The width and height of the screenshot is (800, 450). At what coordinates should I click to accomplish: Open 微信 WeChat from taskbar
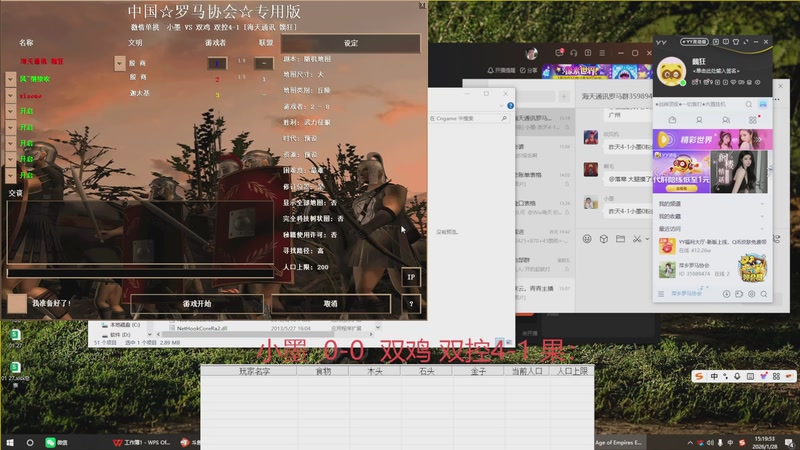57,442
